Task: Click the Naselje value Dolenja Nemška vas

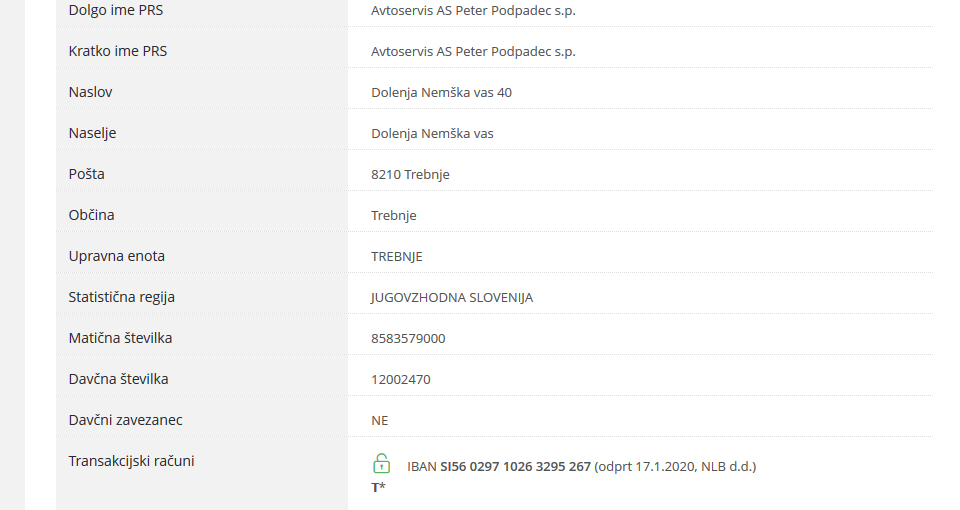Action: [x=432, y=133]
